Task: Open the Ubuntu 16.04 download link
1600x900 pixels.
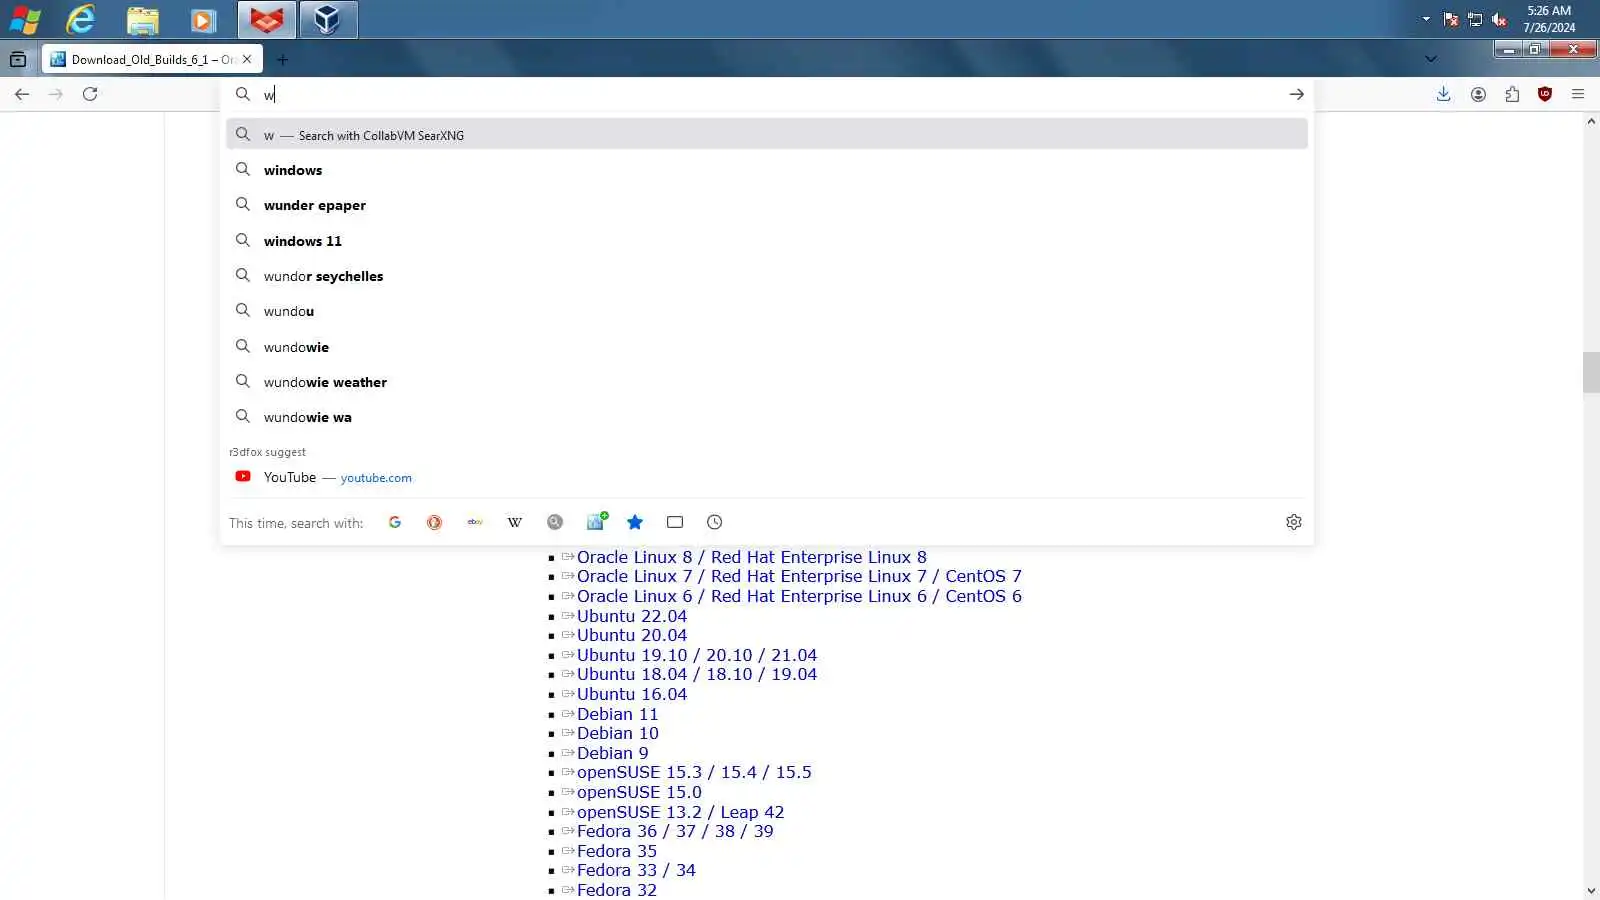Action: pos(632,694)
